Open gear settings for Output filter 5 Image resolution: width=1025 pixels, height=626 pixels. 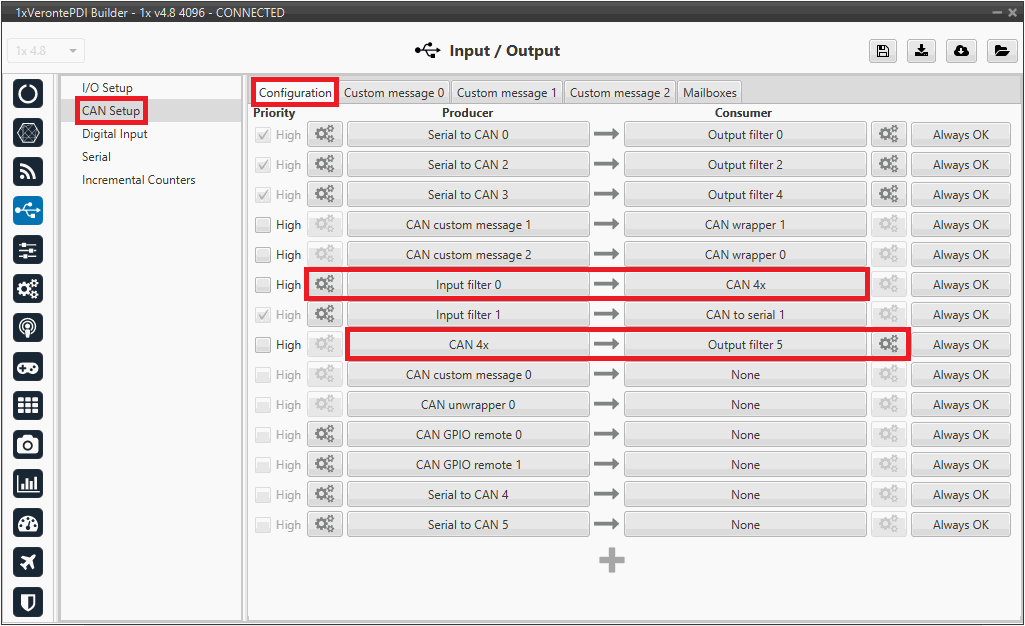pyautogui.click(x=888, y=345)
